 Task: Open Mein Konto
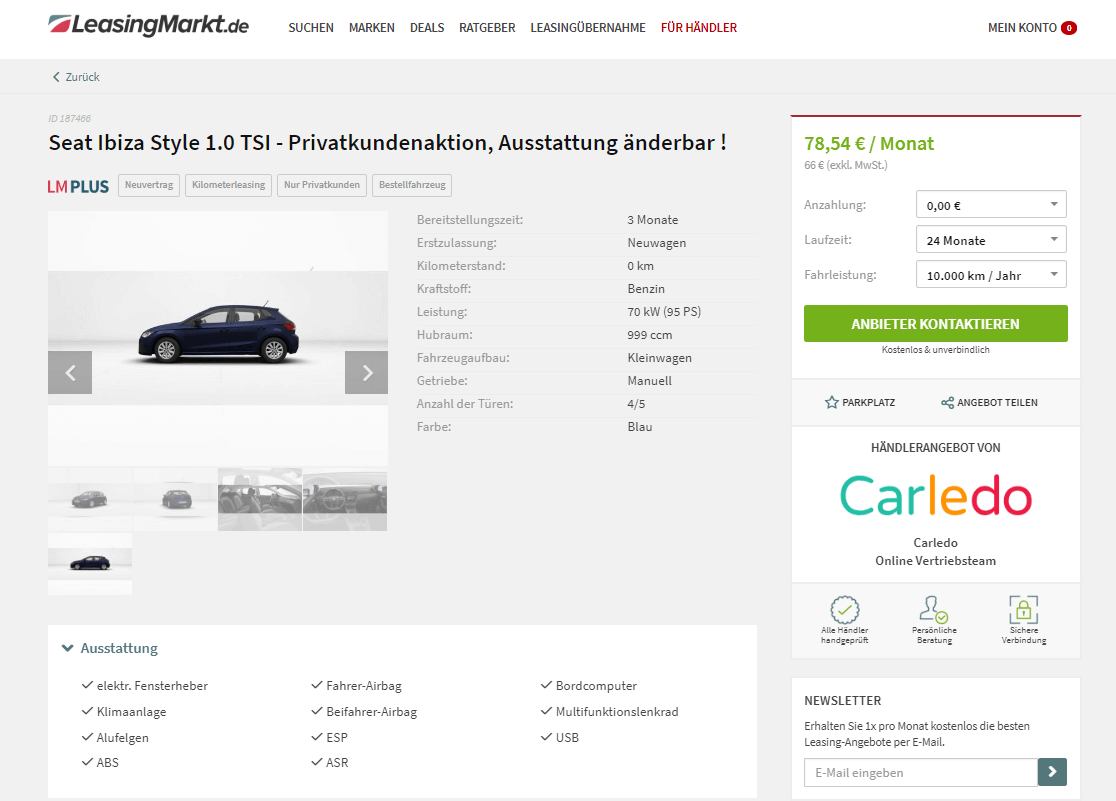pyautogui.click(x=1022, y=28)
